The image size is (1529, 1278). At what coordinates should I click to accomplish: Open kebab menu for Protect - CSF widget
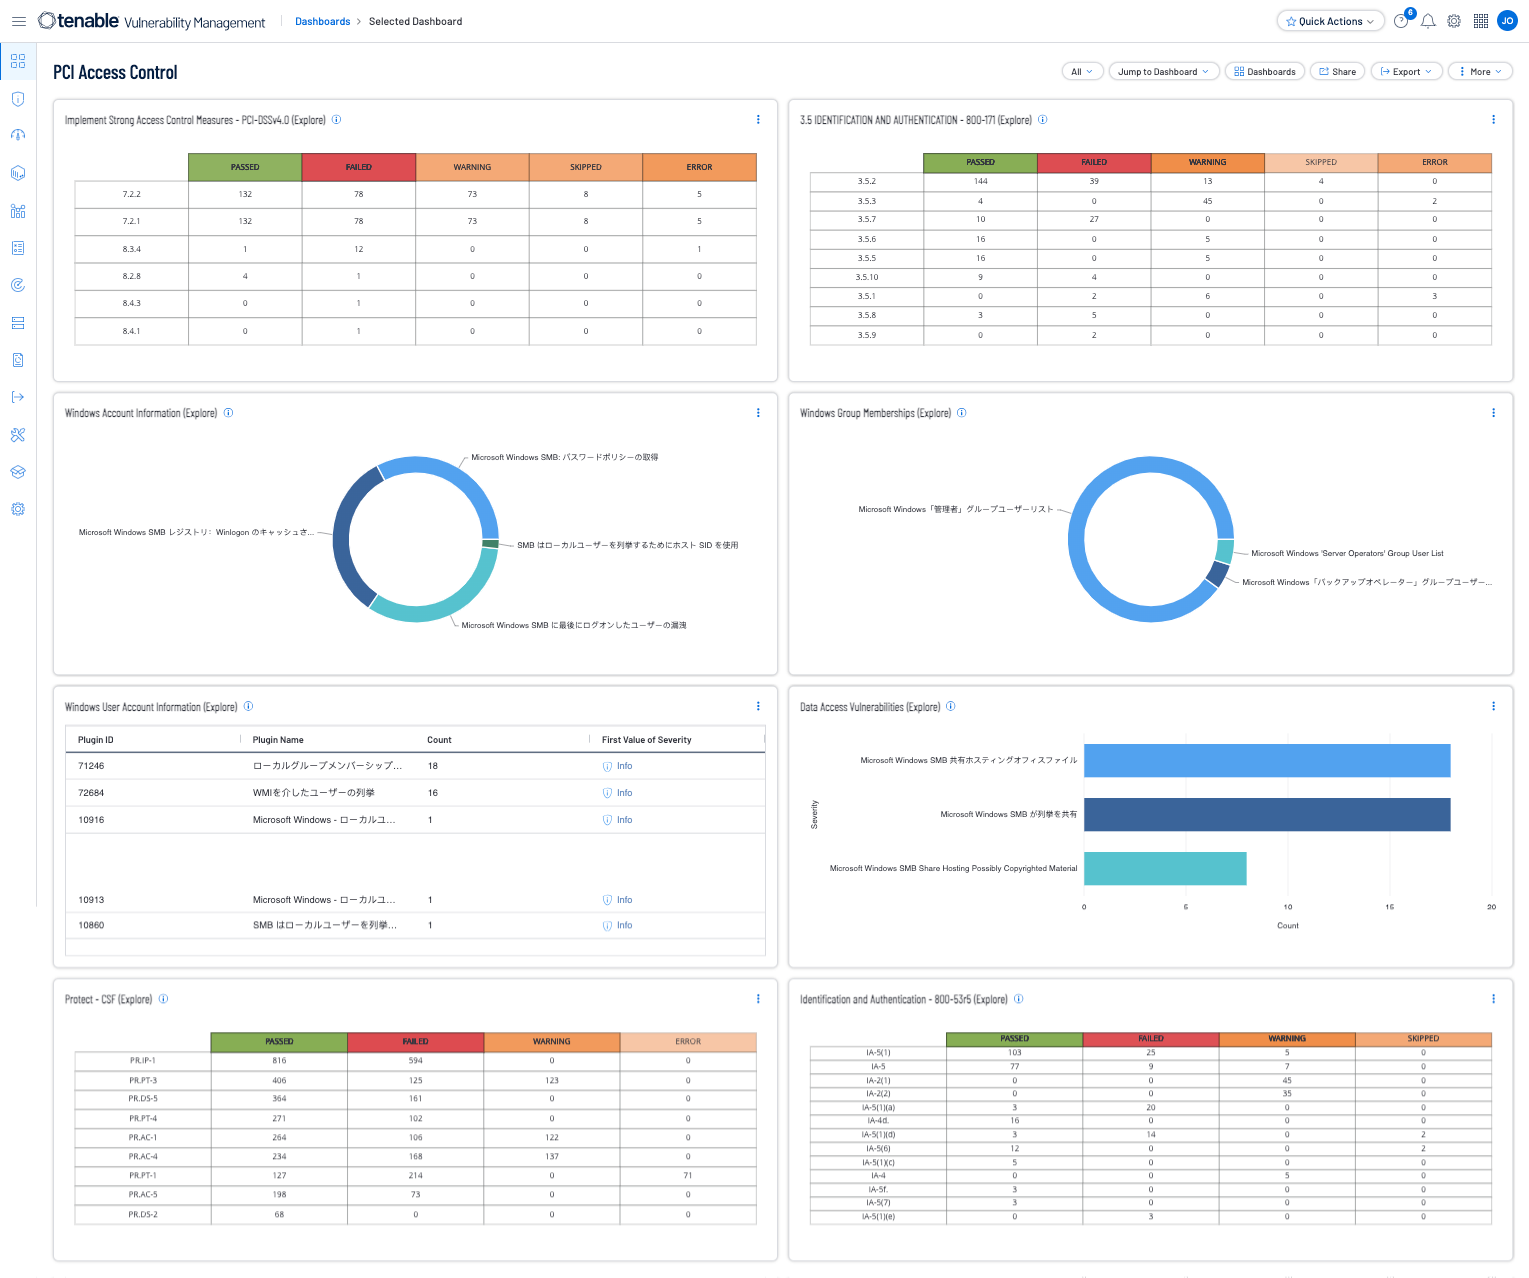coord(758,999)
